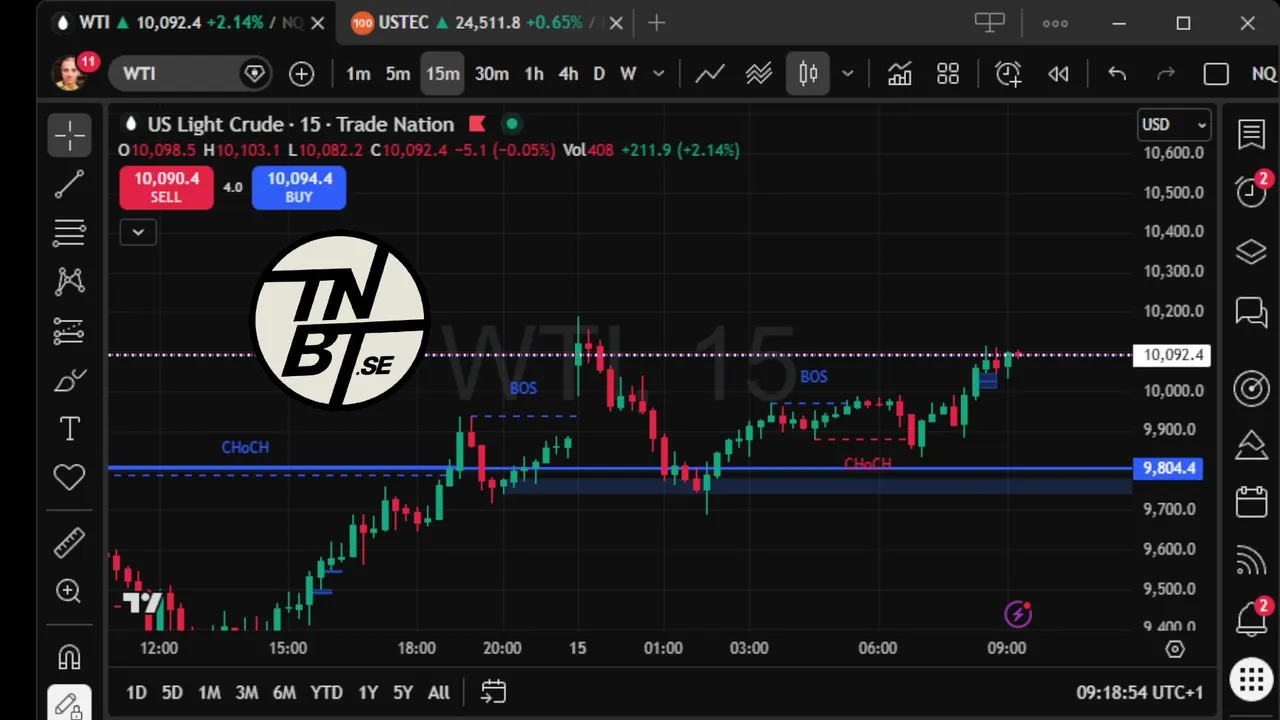1280x720 pixels.
Task: Create an alert with clock-plus icon
Action: (1008, 74)
